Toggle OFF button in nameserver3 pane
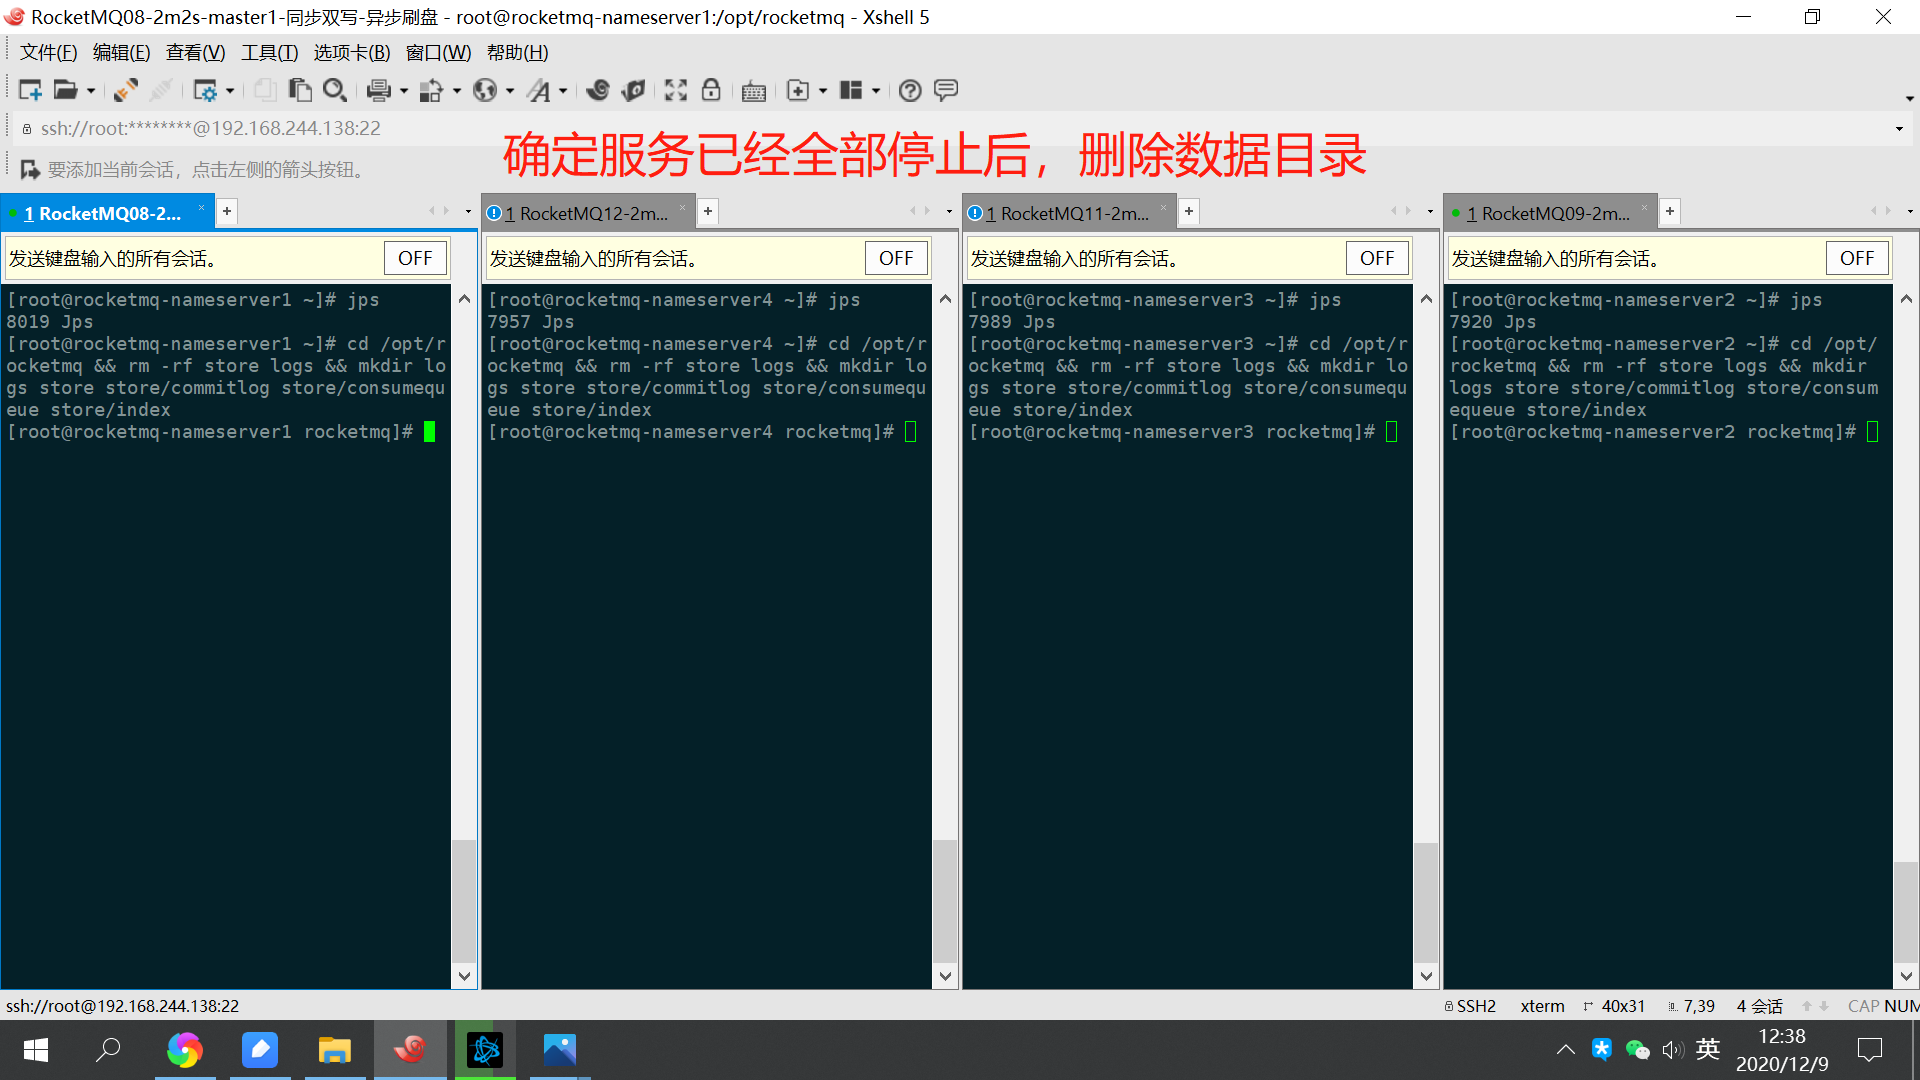The height and width of the screenshot is (1080, 1920). [x=1377, y=258]
